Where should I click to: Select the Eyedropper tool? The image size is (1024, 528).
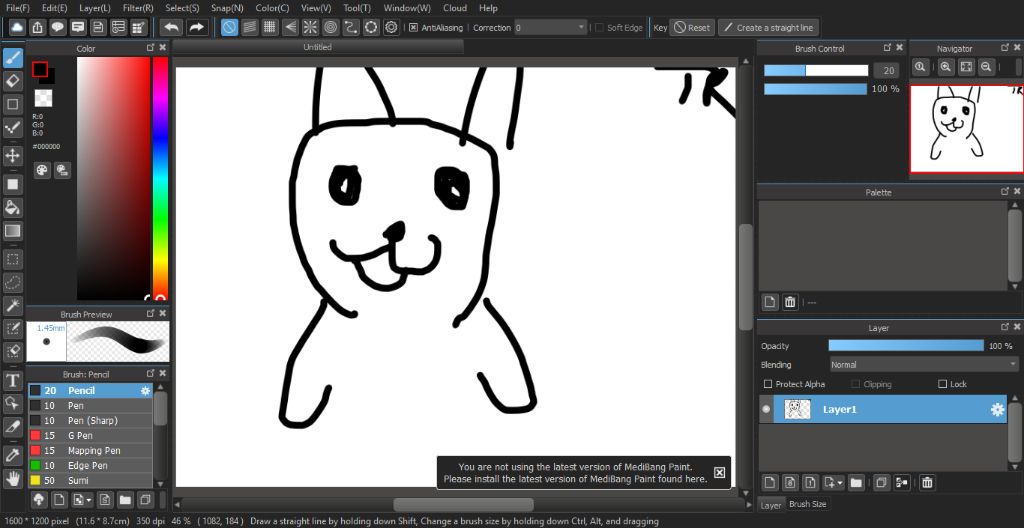pyautogui.click(x=13, y=455)
